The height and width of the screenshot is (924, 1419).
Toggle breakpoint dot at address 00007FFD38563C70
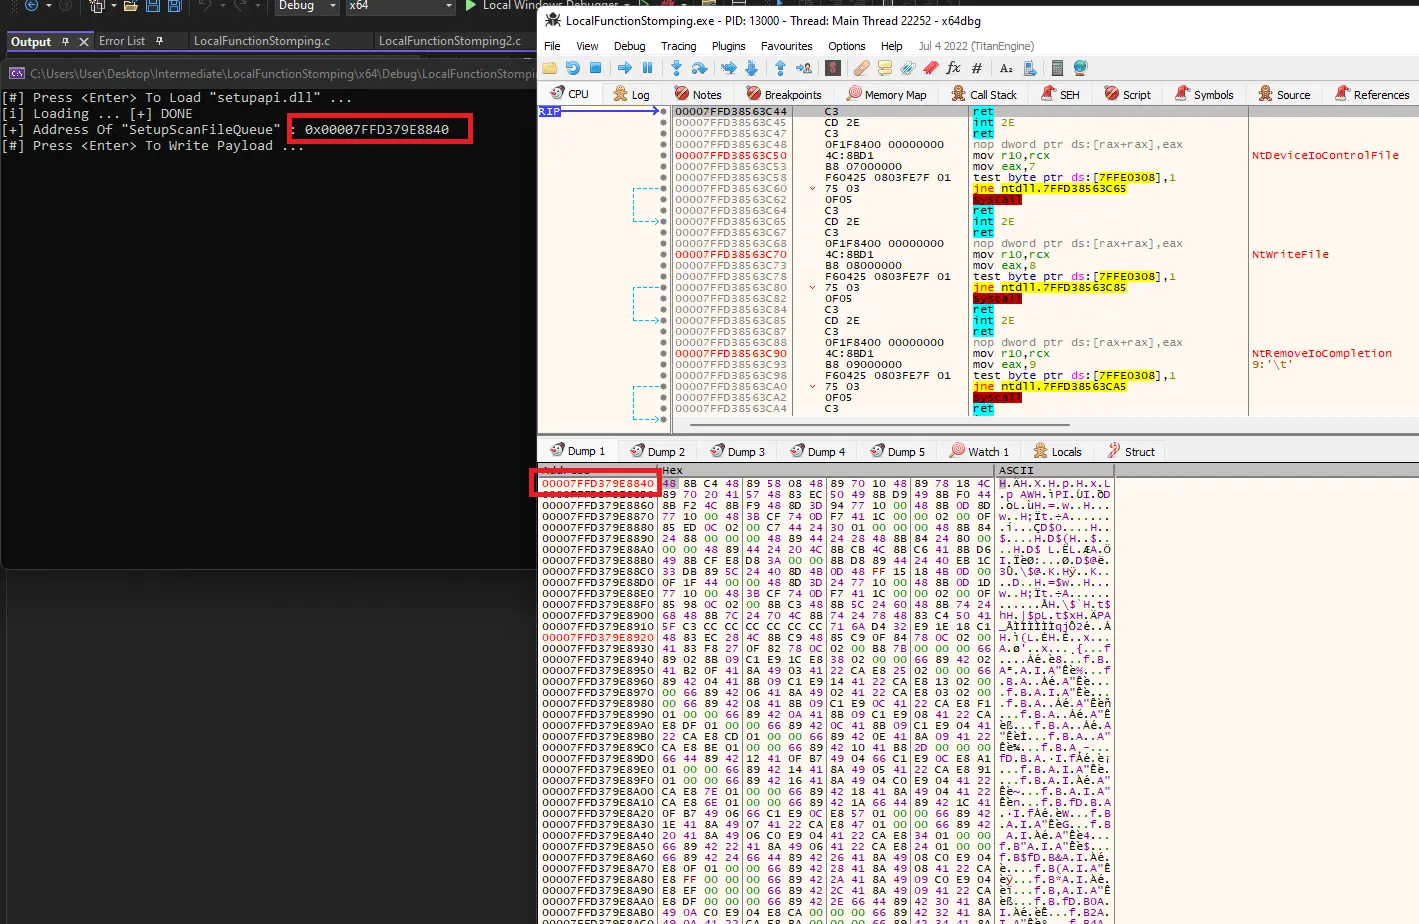tap(663, 255)
